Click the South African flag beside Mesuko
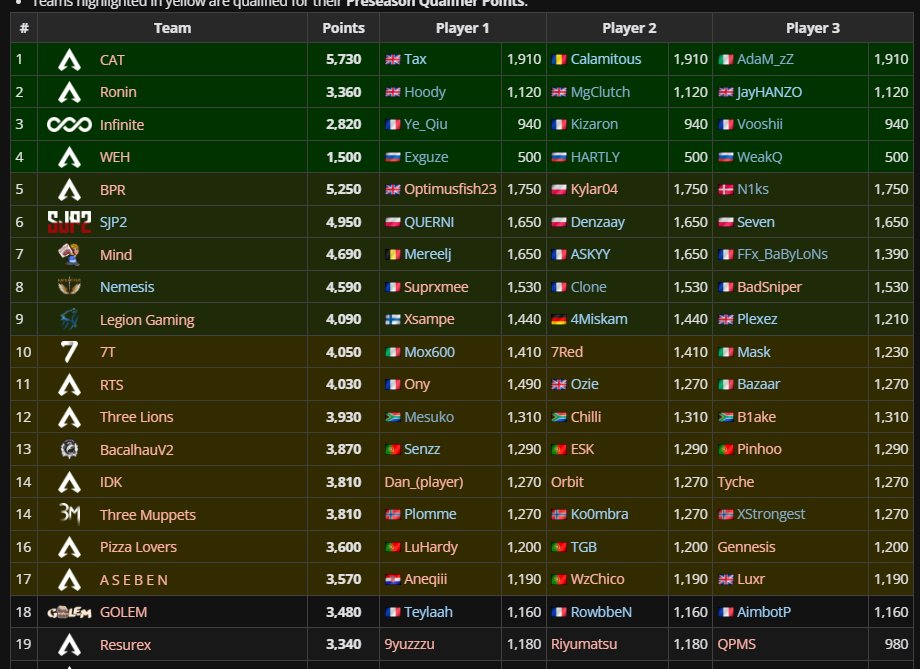 pos(393,417)
